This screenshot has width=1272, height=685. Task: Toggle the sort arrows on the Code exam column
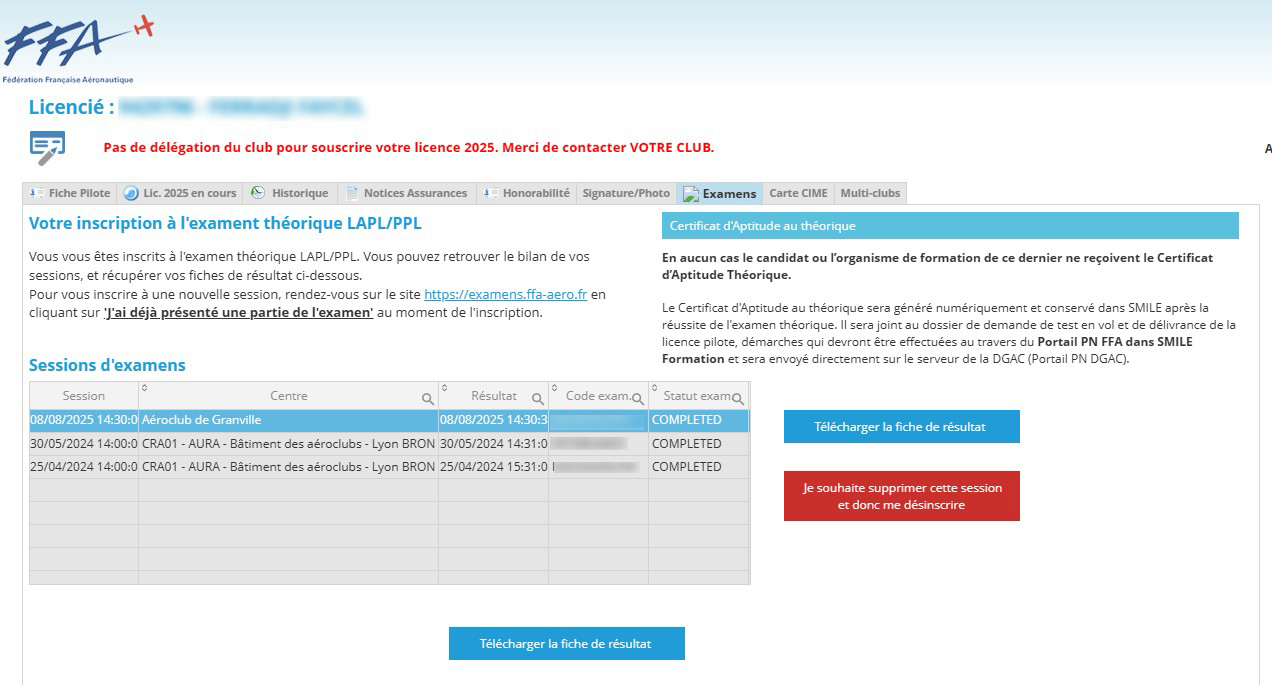(554, 387)
